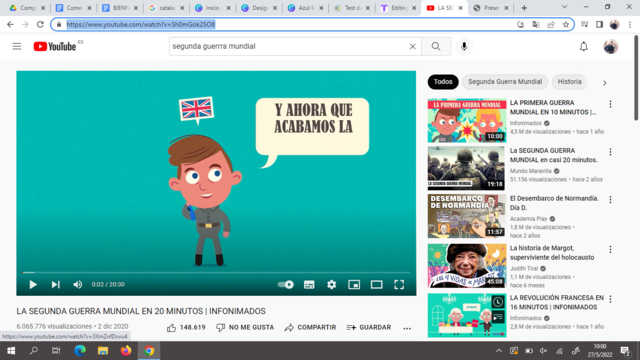
Task: Click the search magnifier button
Action: click(436, 46)
